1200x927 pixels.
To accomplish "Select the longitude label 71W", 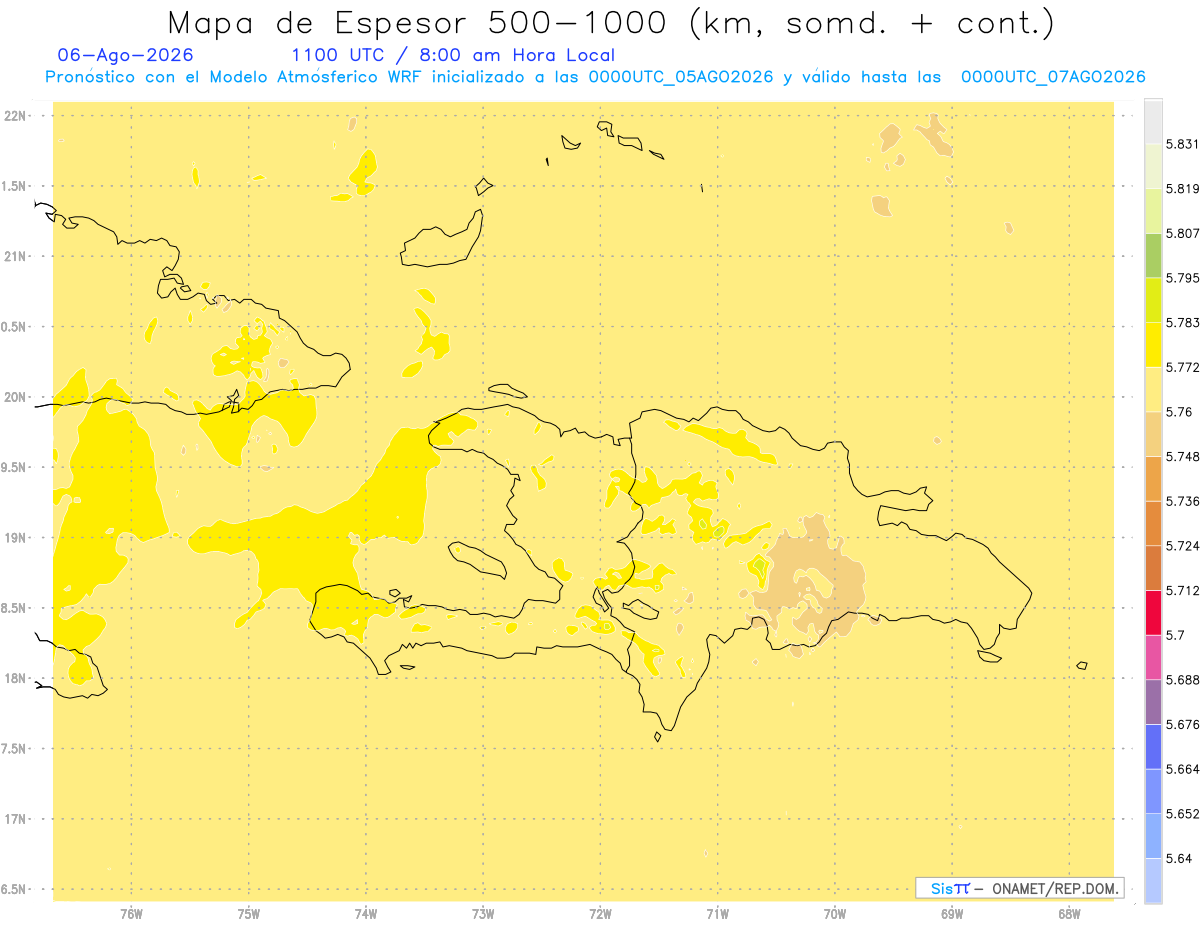I will coord(717,914).
